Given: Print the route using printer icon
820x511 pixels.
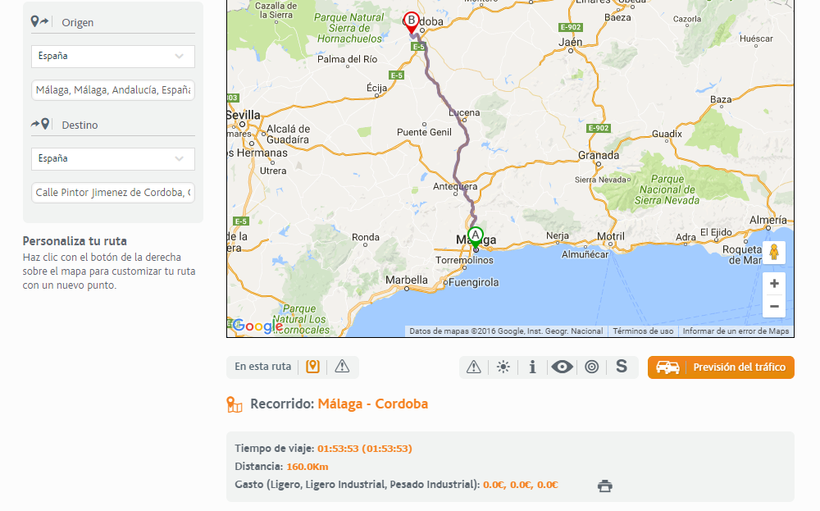Looking at the screenshot, I should (605, 486).
